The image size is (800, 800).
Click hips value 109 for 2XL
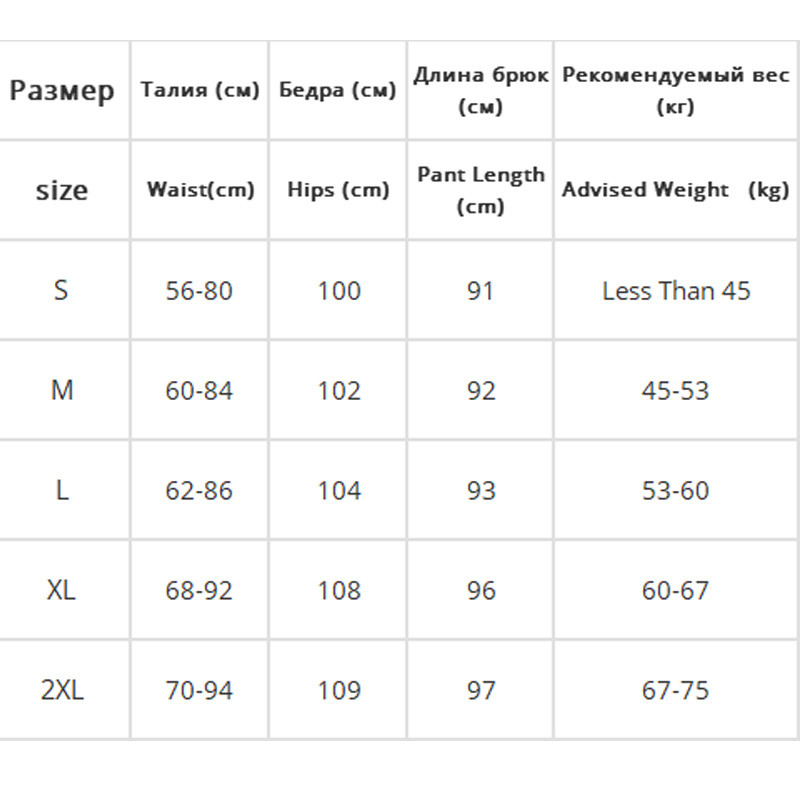coord(338,691)
